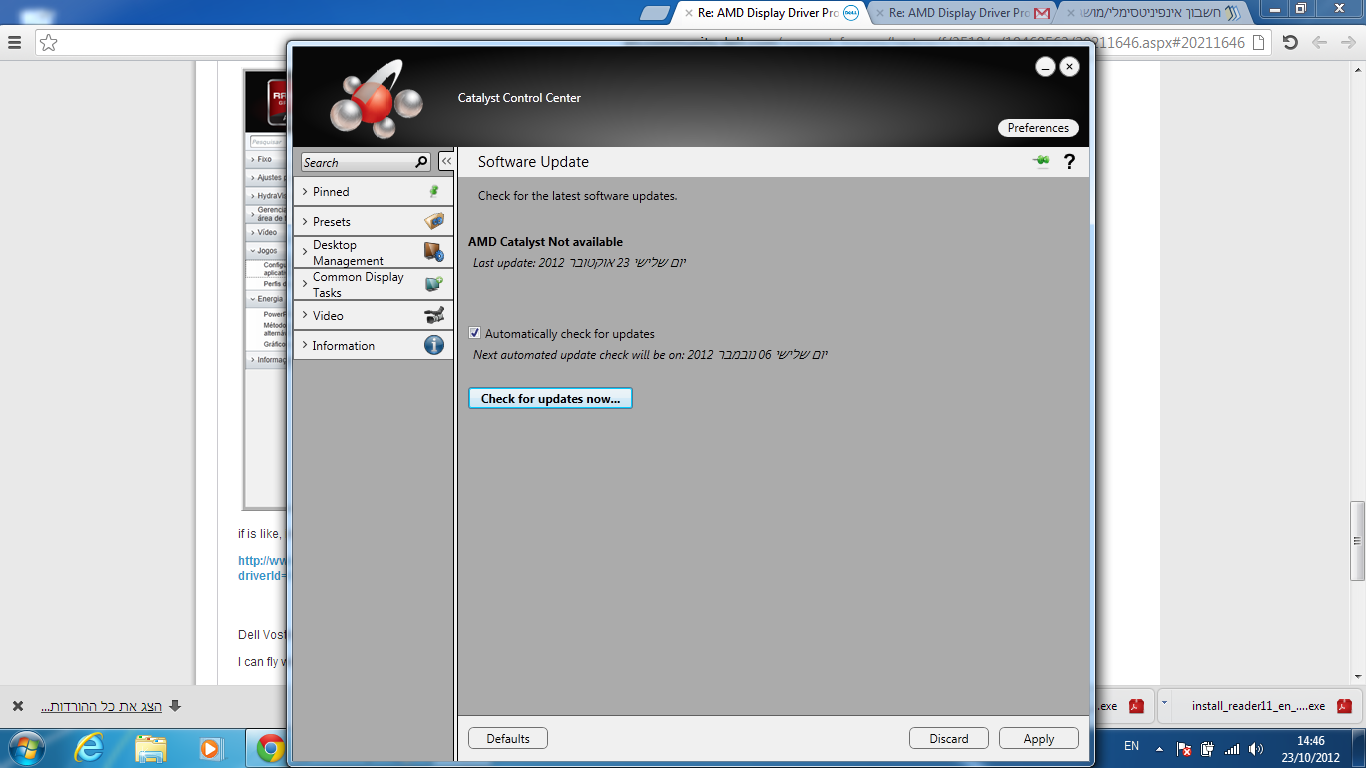The image size is (1366, 768).
Task: Launch Internet Explorer from the taskbar
Action: click(90, 748)
